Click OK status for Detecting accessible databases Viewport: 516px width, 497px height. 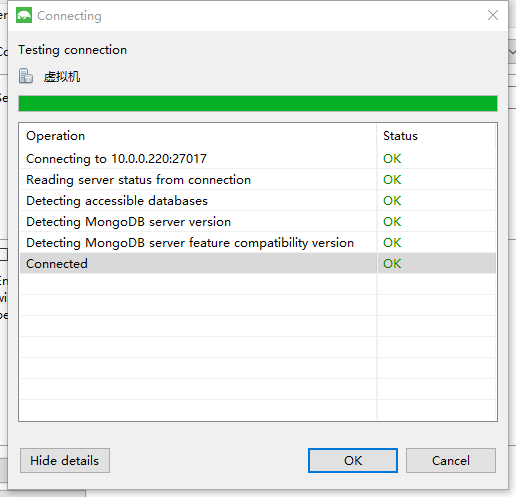(392, 201)
